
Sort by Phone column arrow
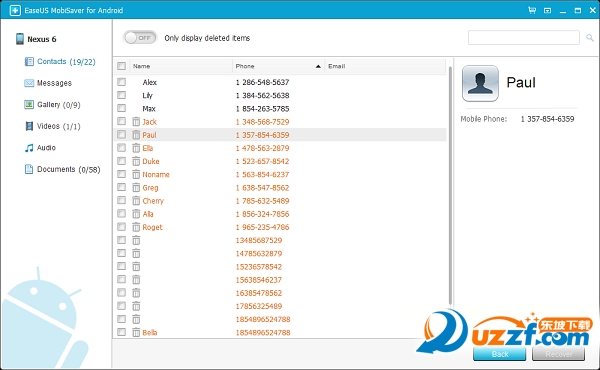pyautogui.click(x=318, y=66)
